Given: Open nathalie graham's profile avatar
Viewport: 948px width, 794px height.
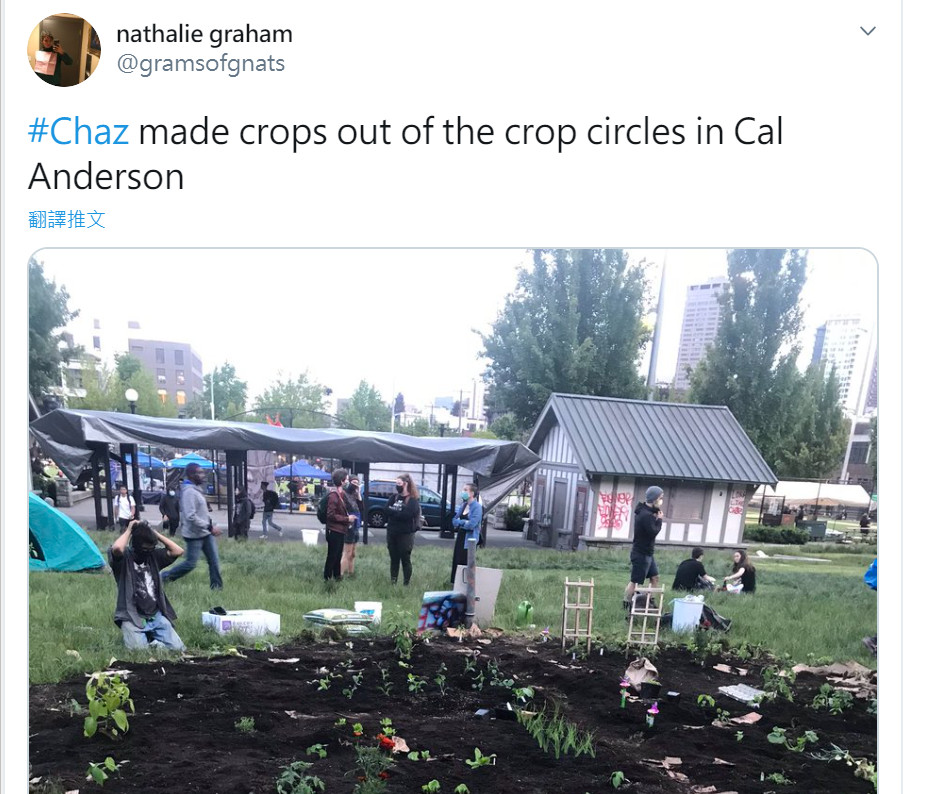Looking at the screenshot, I should (x=64, y=50).
